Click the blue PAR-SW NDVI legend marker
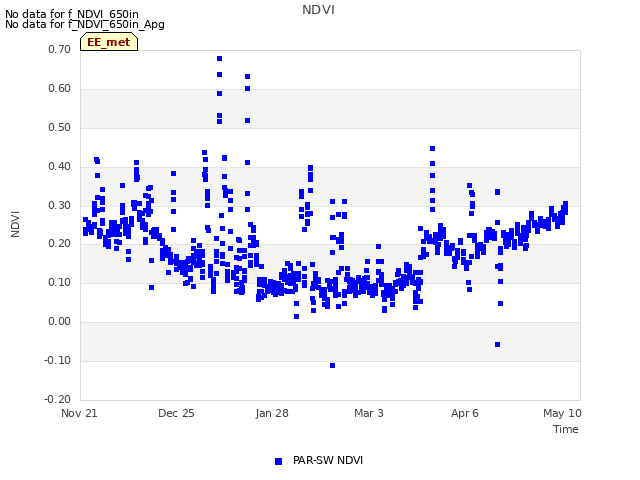The height and width of the screenshot is (480, 640). click(x=278, y=461)
